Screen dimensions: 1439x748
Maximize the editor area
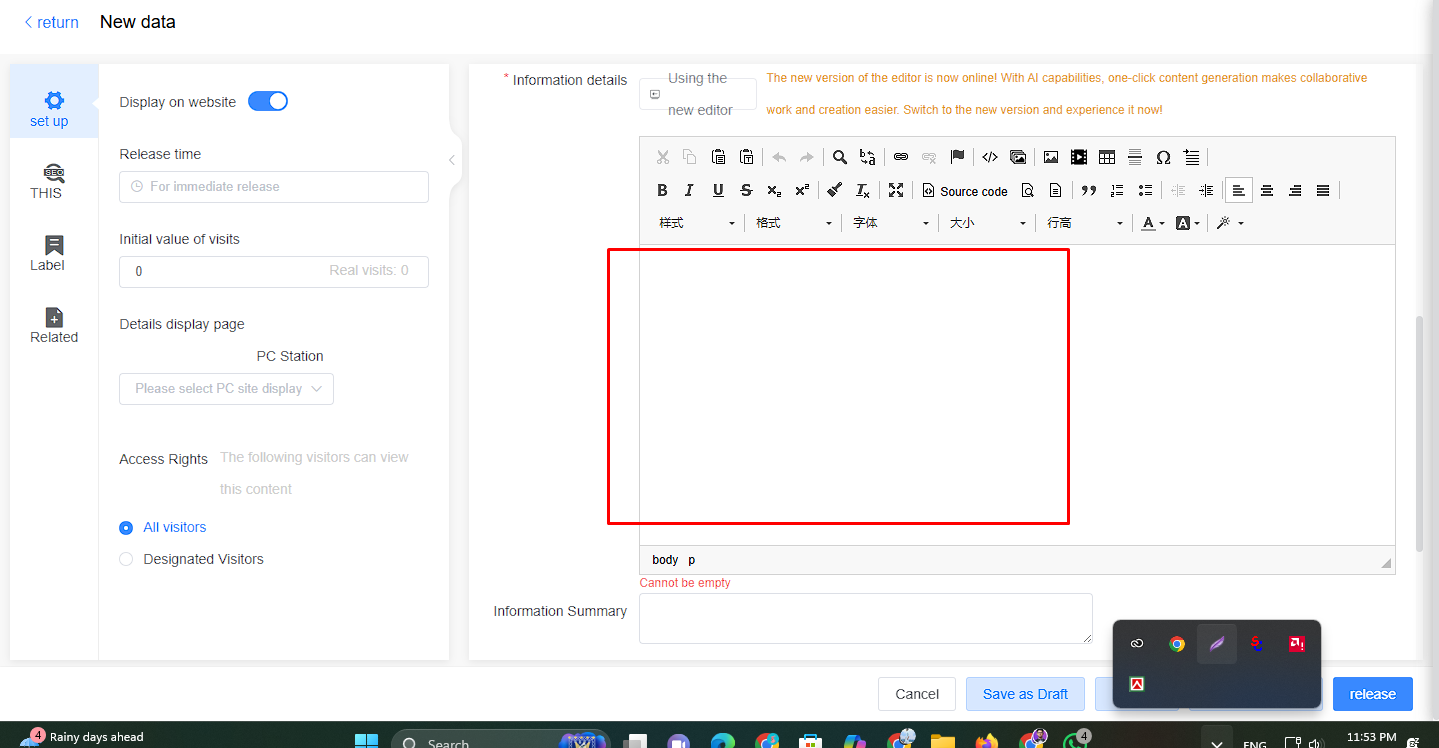(896, 190)
